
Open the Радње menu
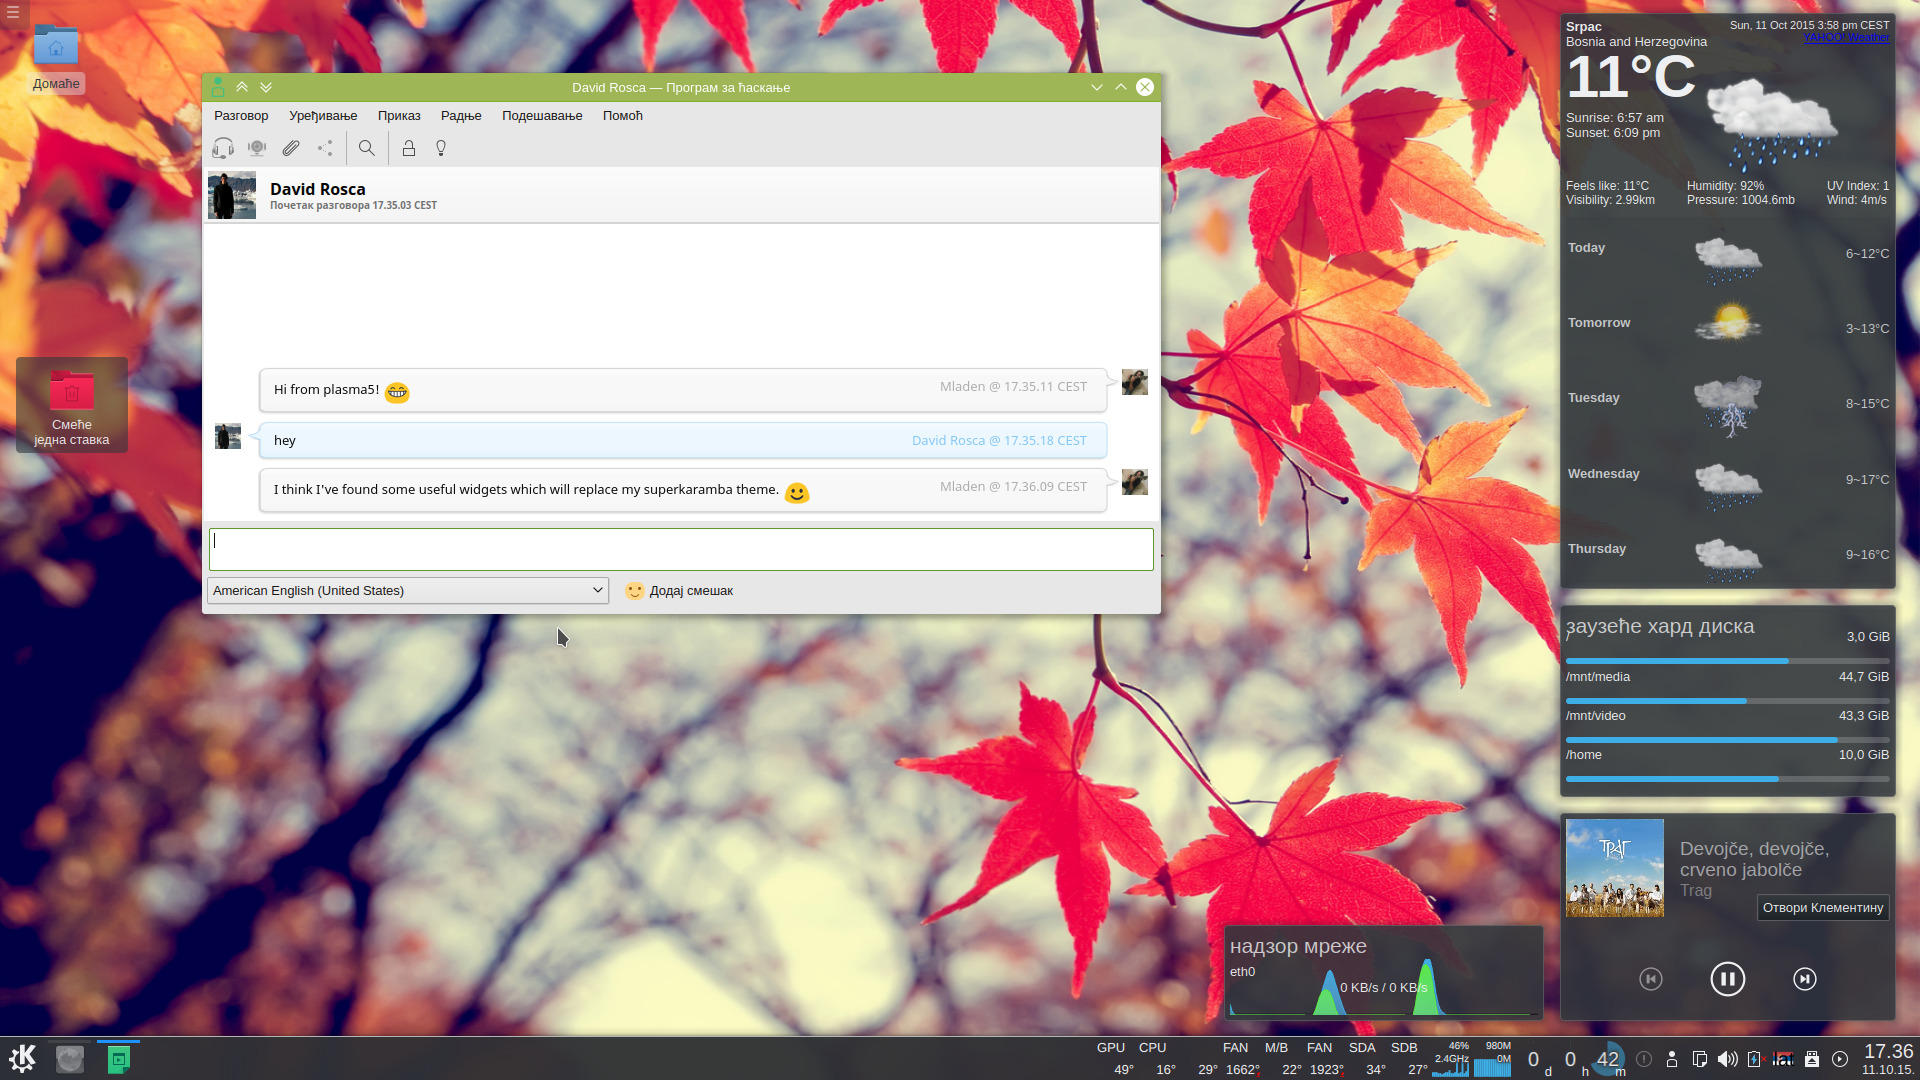click(x=461, y=116)
